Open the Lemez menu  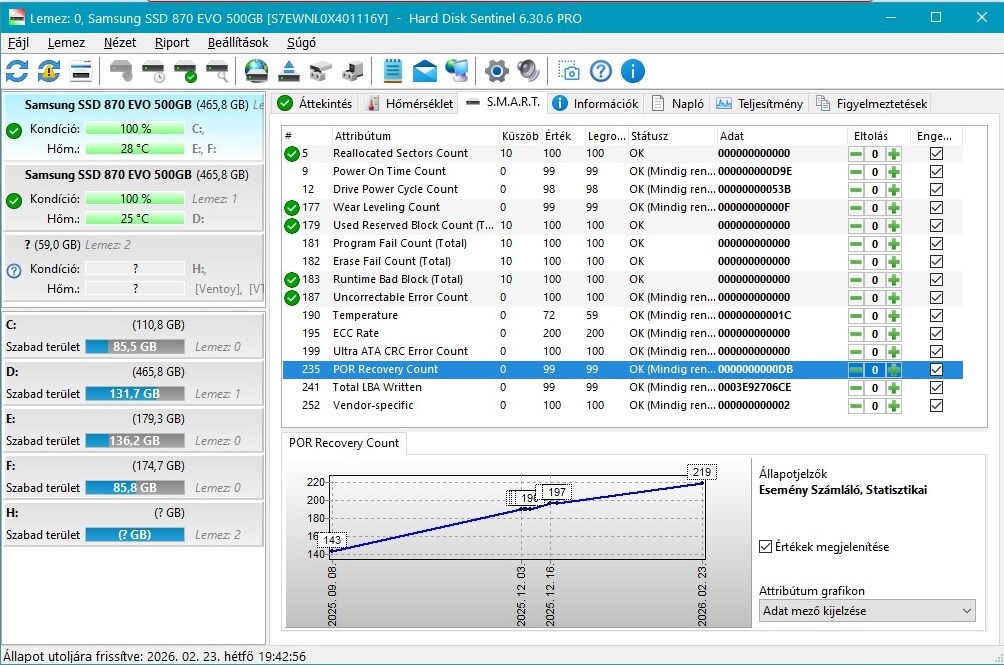click(66, 43)
